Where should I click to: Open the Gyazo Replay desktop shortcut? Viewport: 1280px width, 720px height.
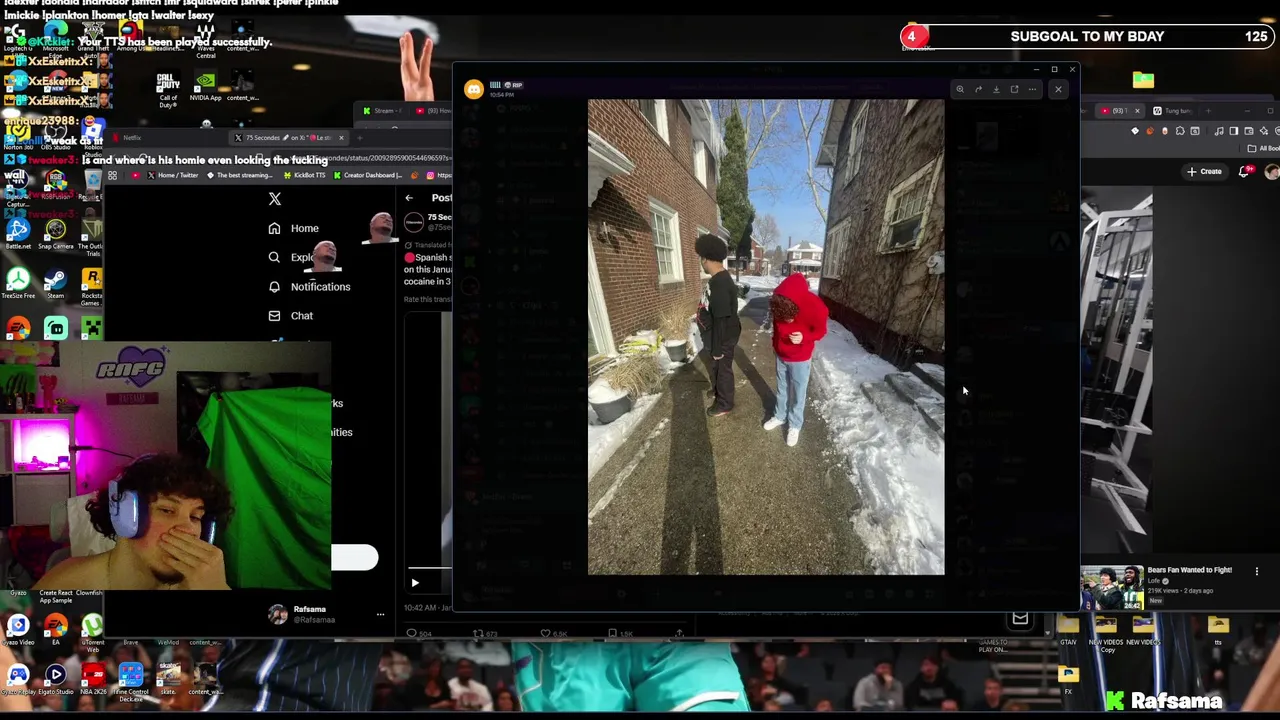coord(18,678)
